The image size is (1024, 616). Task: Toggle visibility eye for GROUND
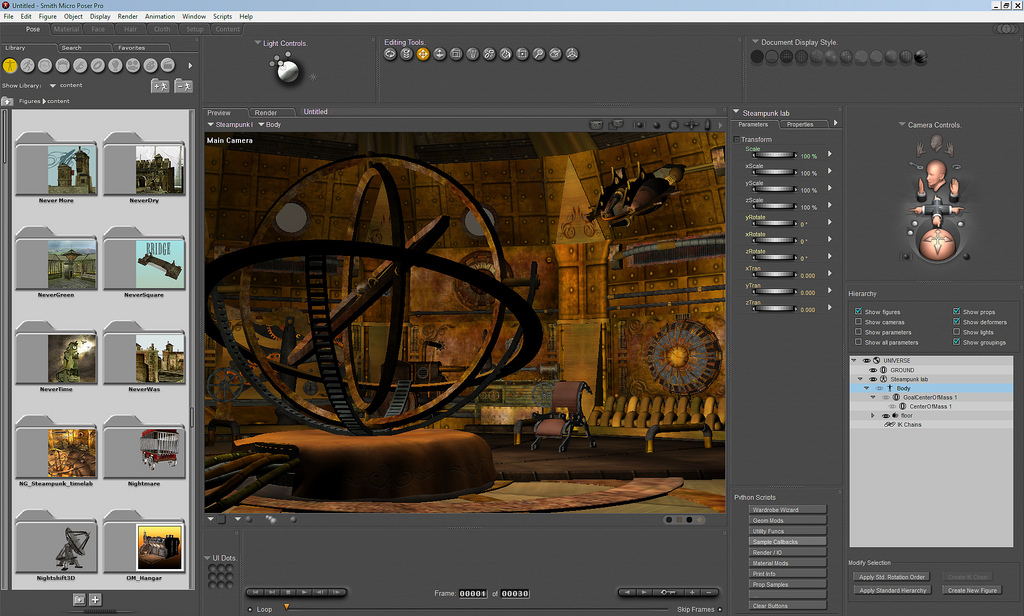pyautogui.click(x=873, y=370)
